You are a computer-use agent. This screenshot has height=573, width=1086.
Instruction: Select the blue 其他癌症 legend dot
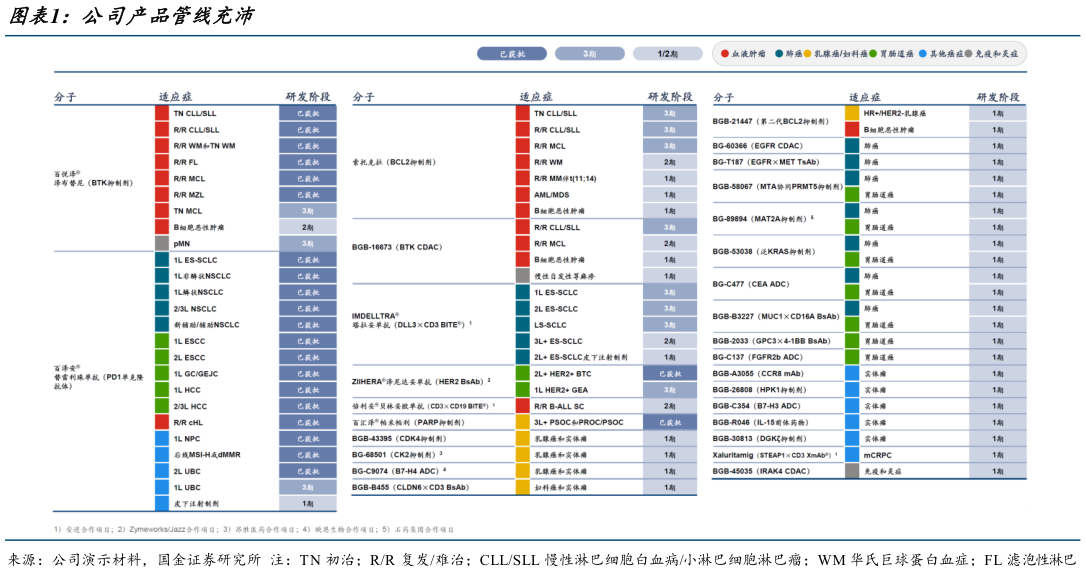[x=923, y=53]
